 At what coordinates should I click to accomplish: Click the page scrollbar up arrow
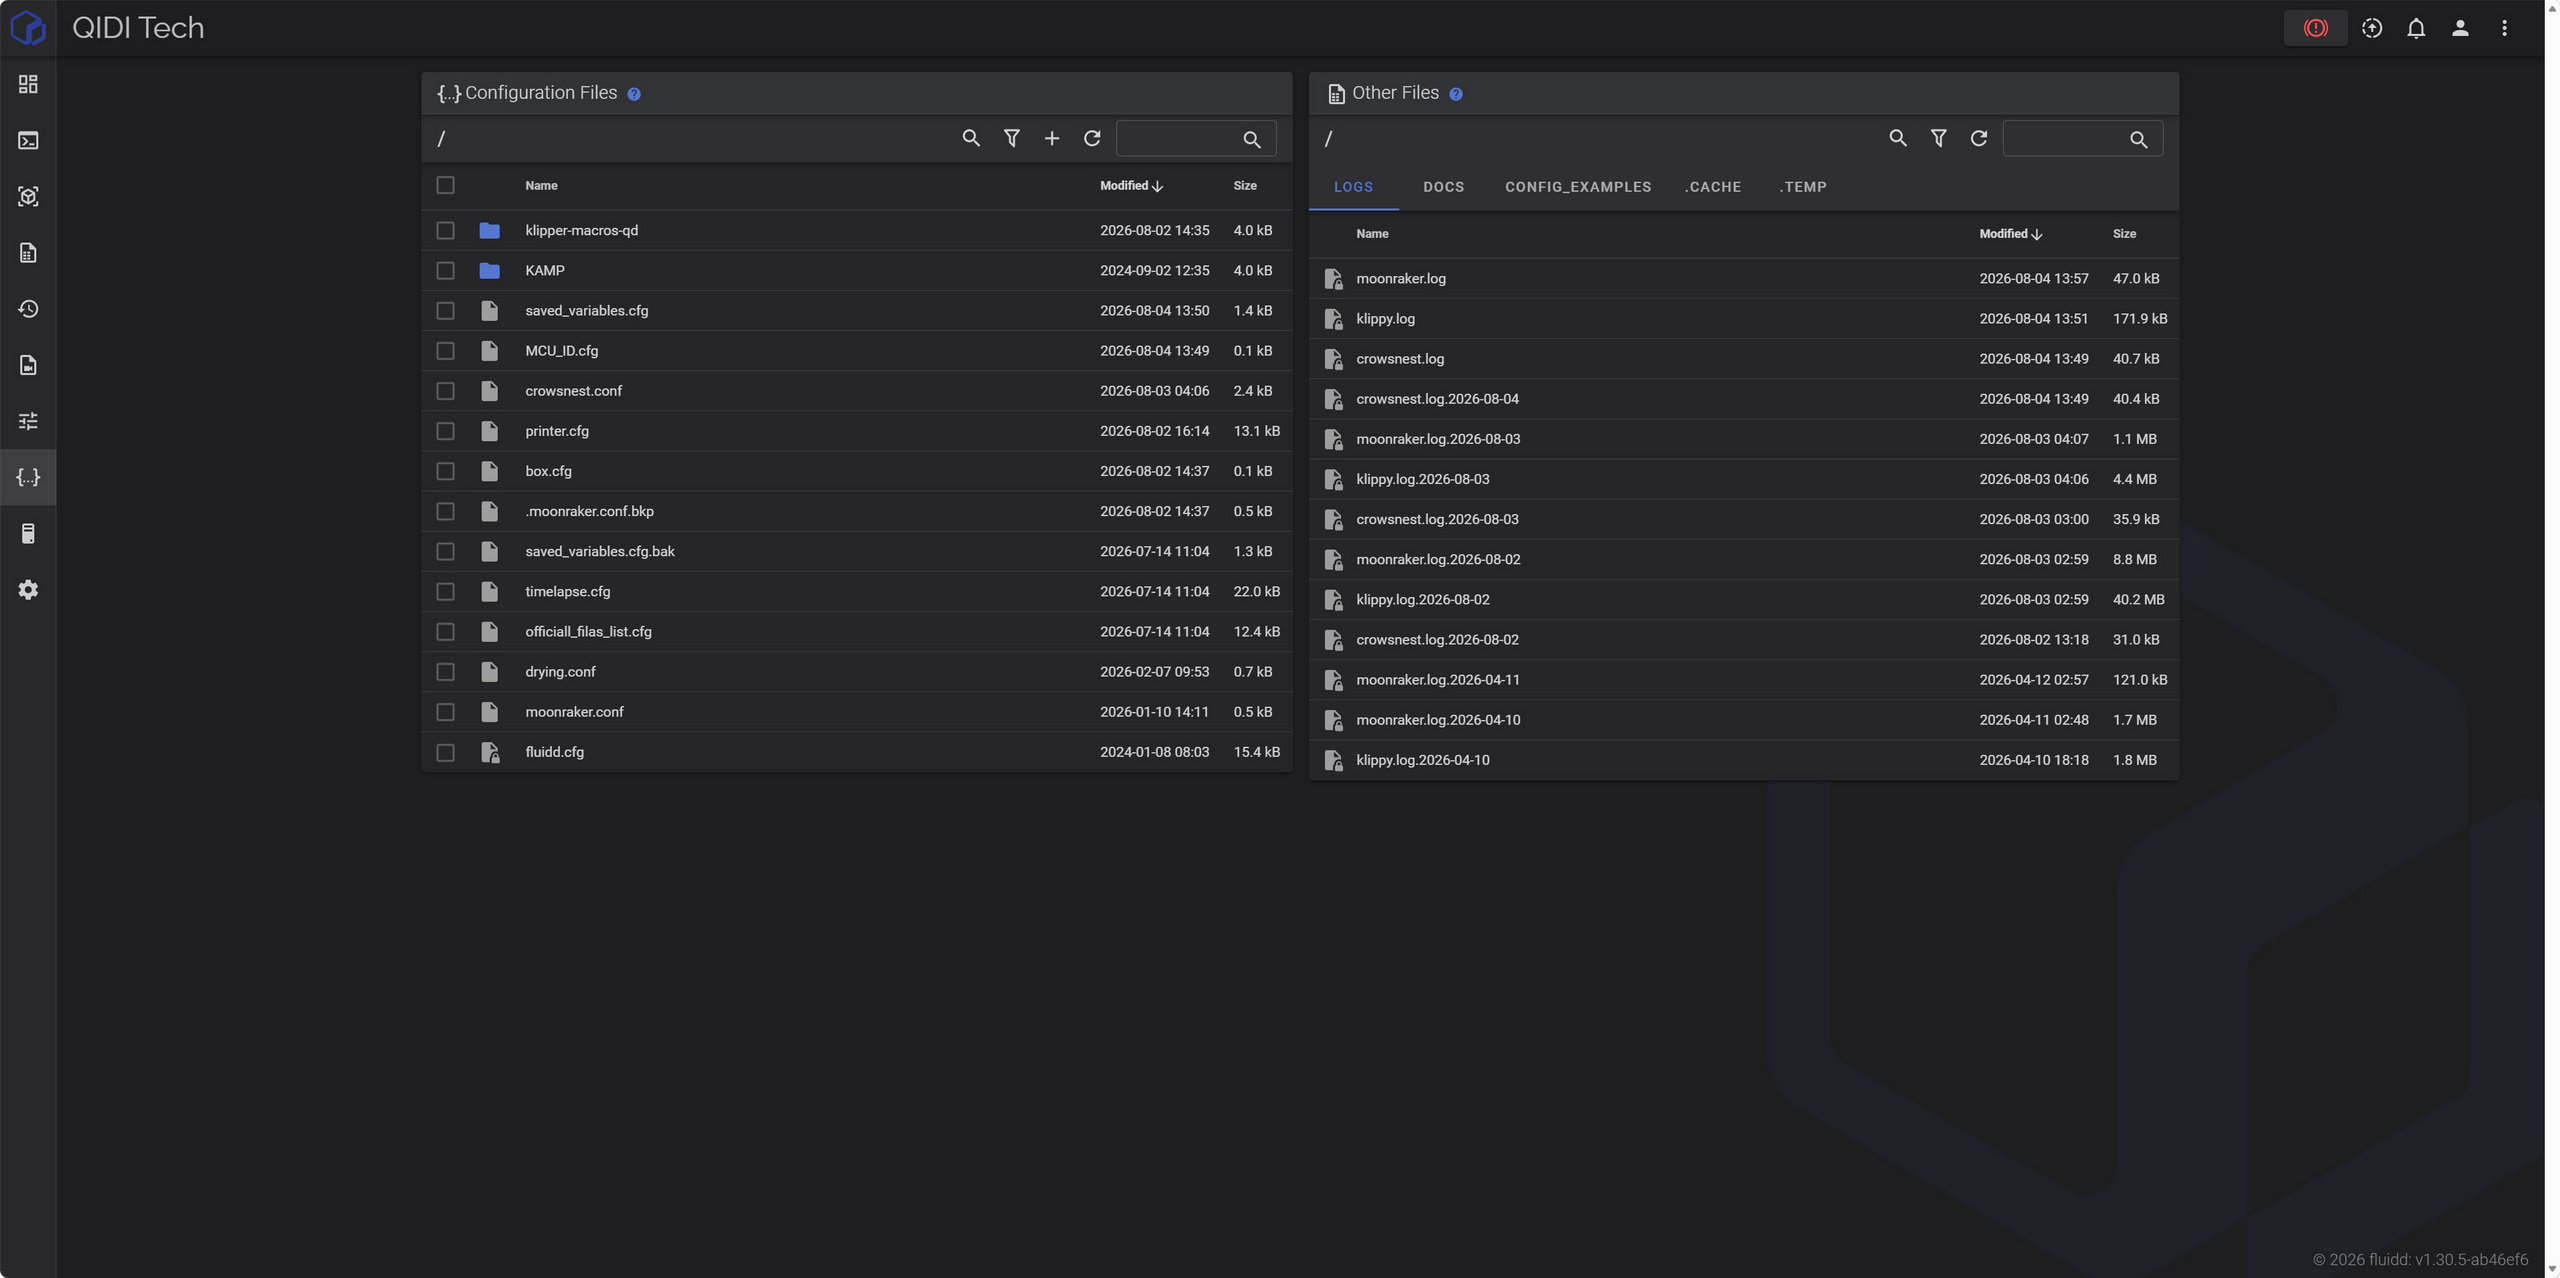pyautogui.click(x=2552, y=7)
